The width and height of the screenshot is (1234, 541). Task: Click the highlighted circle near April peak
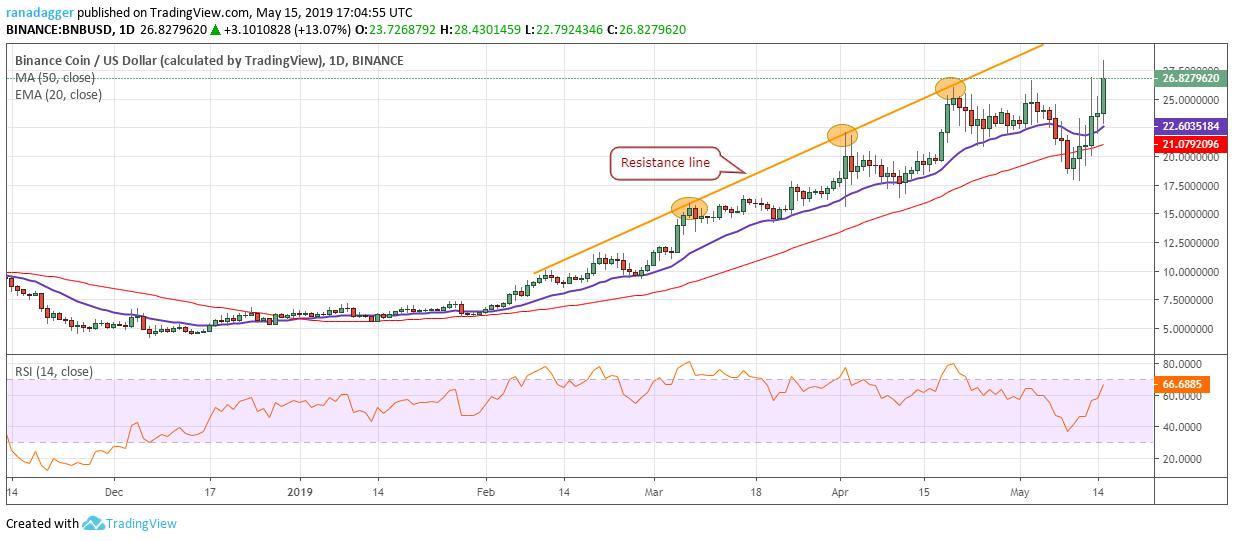click(x=843, y=135)
